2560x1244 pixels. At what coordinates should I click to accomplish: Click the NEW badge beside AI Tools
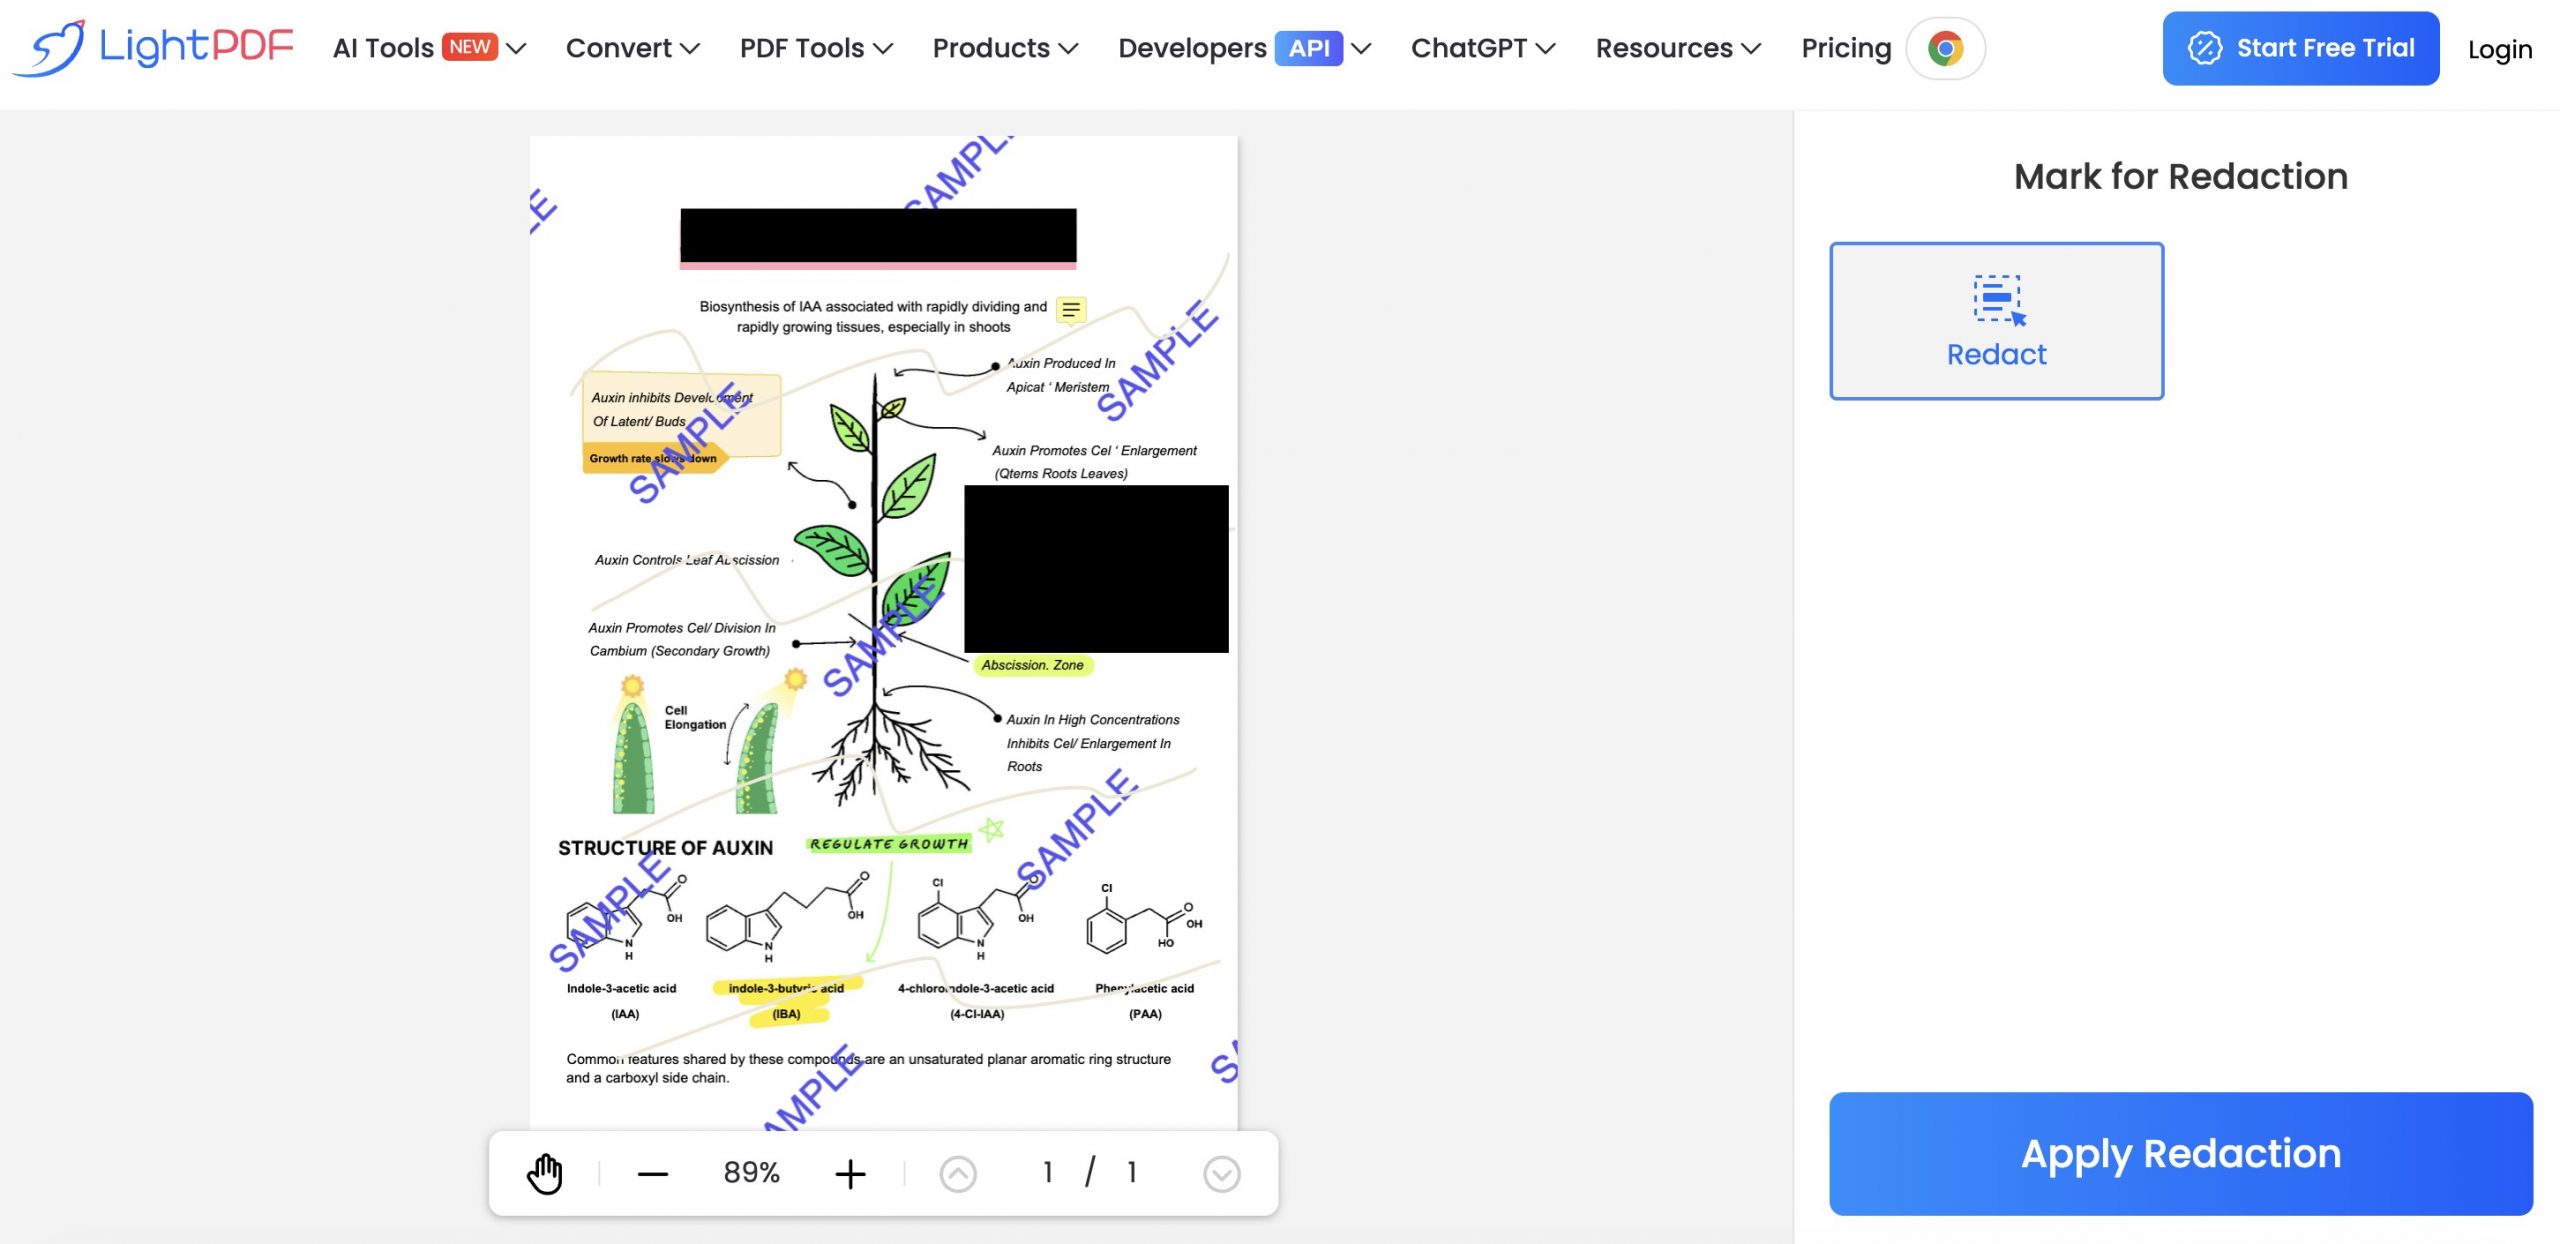tap(469, 47)
